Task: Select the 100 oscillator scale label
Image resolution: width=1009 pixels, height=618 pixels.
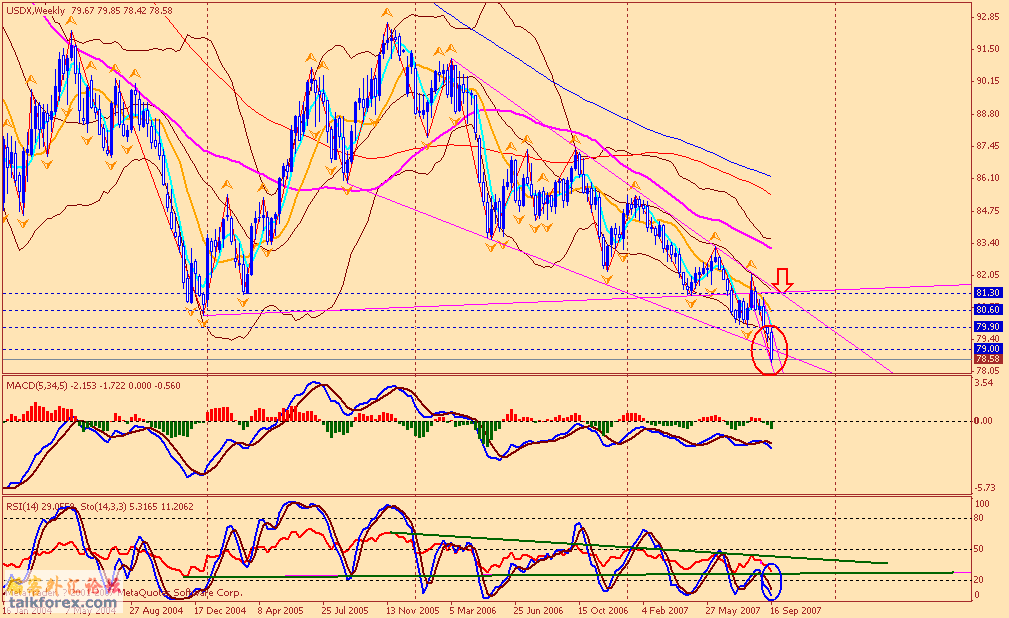Action: 983,504
